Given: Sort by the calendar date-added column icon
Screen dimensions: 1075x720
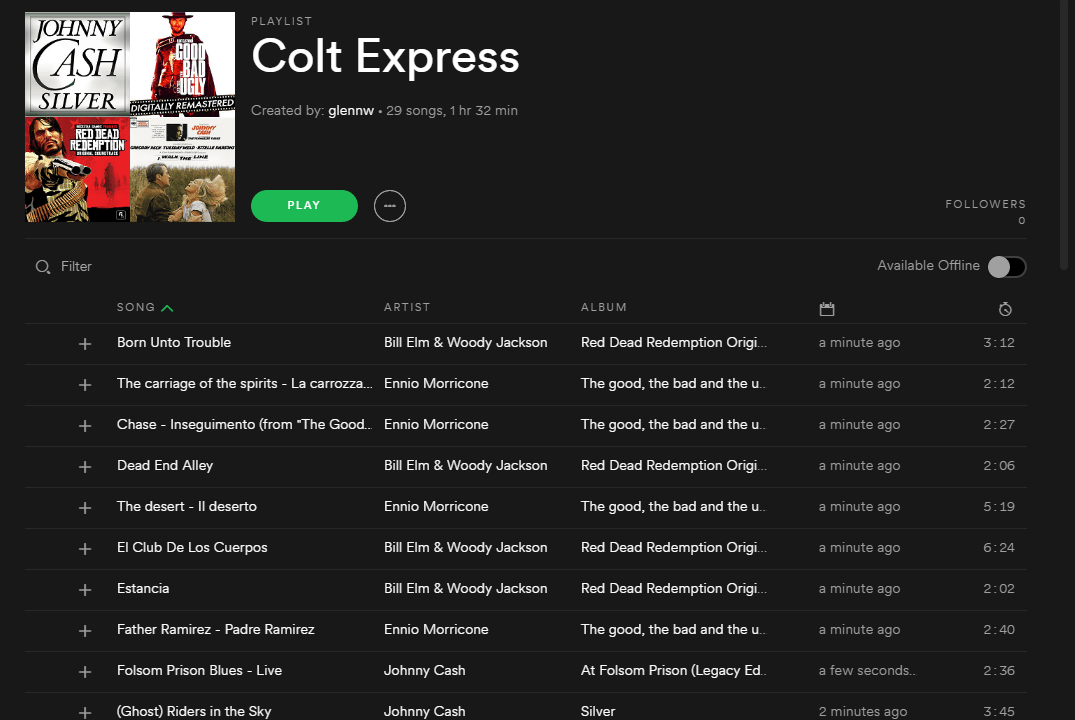Looking at the screenshot, I should (827, 309).
